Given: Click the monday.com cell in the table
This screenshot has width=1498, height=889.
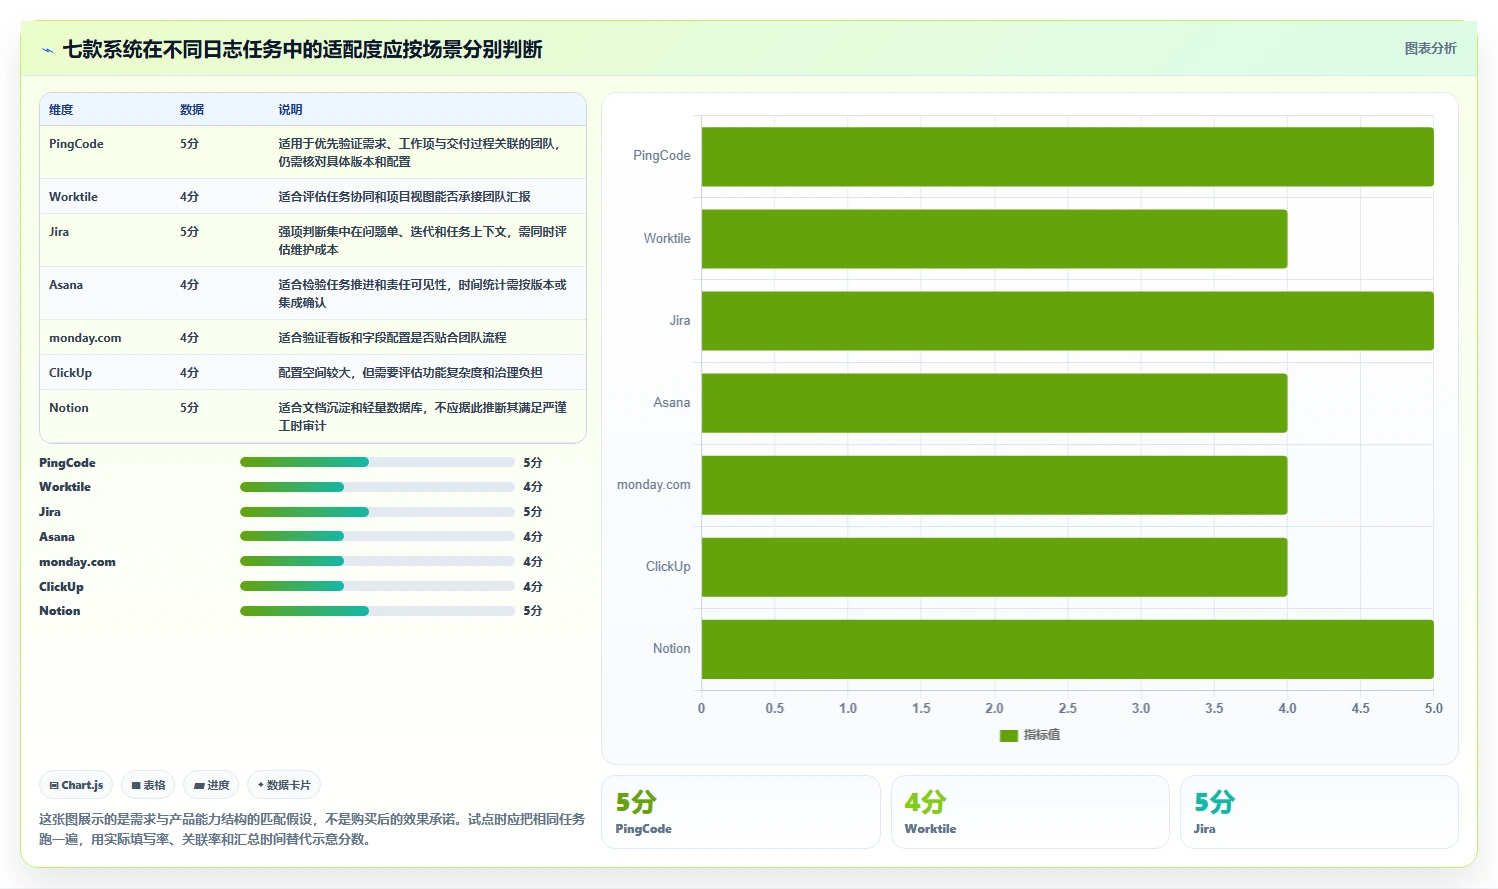Looking at the screenshot, I should point(85,338).
